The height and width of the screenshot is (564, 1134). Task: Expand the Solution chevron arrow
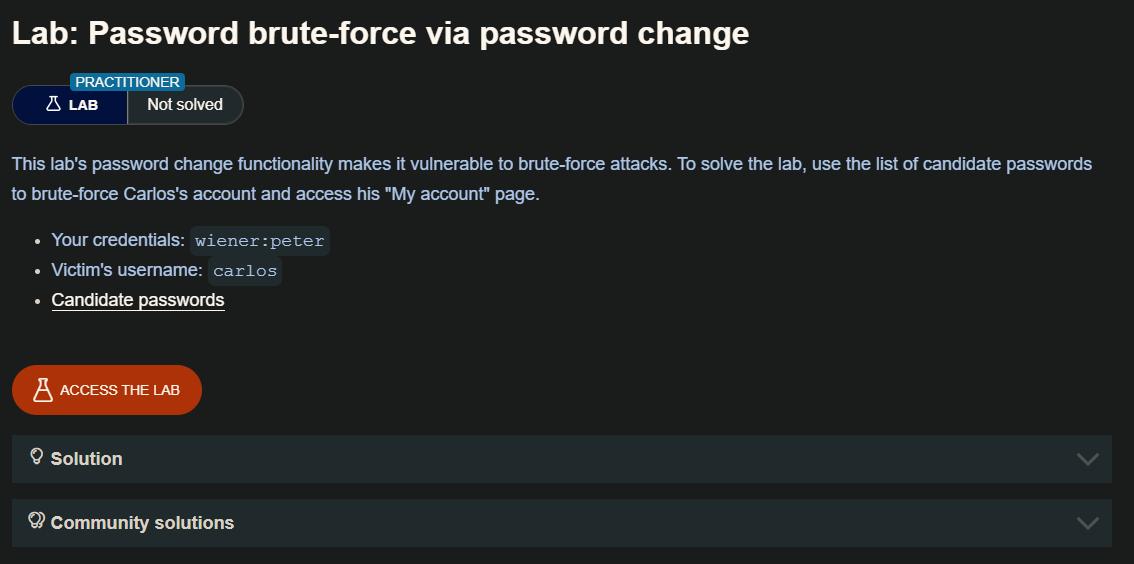[1087, 459]
